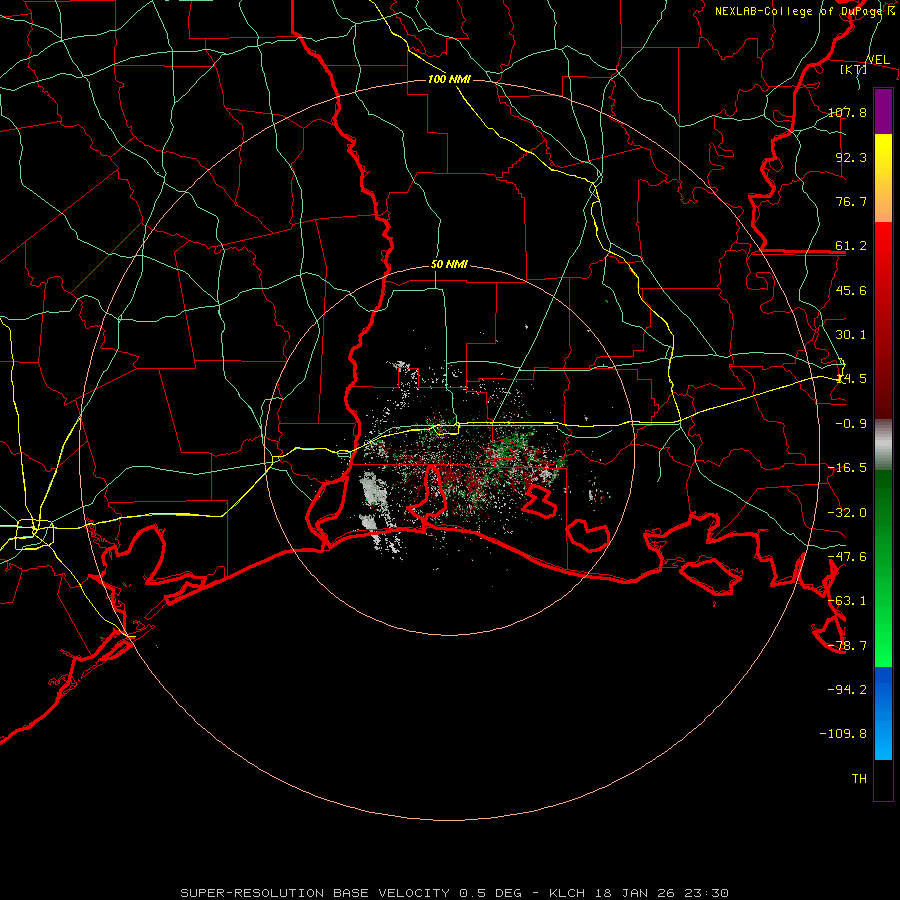
Task: Select the -94.2 legend value
Action: [847, 689]
